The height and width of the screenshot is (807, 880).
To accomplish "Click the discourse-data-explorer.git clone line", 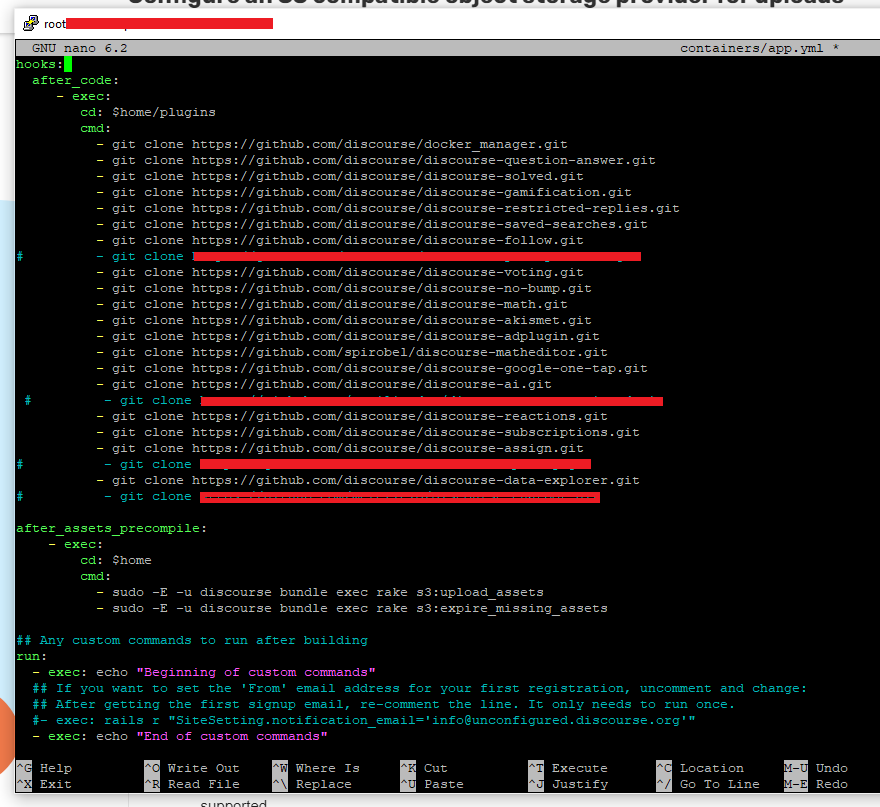I will click(x=368, y=480).
